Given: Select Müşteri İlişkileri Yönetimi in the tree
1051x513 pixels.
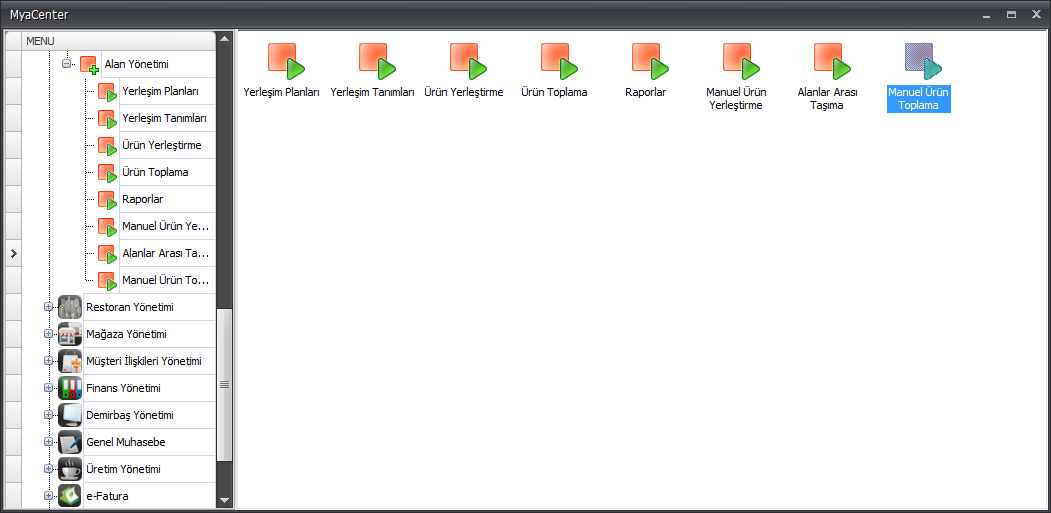Looking at the screenshot, I should click(x=144, y=361).
